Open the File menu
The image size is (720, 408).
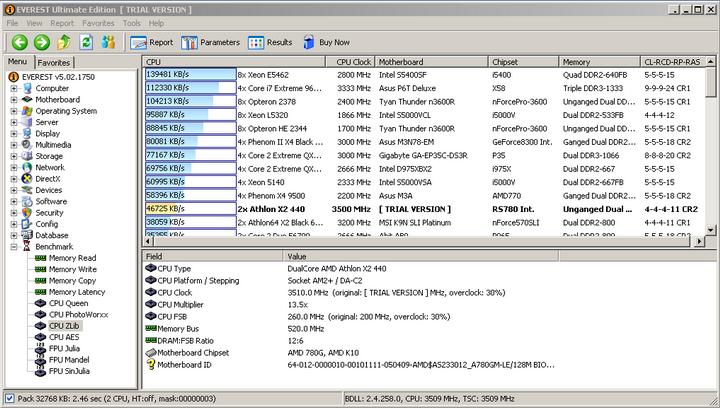(12, 23)
